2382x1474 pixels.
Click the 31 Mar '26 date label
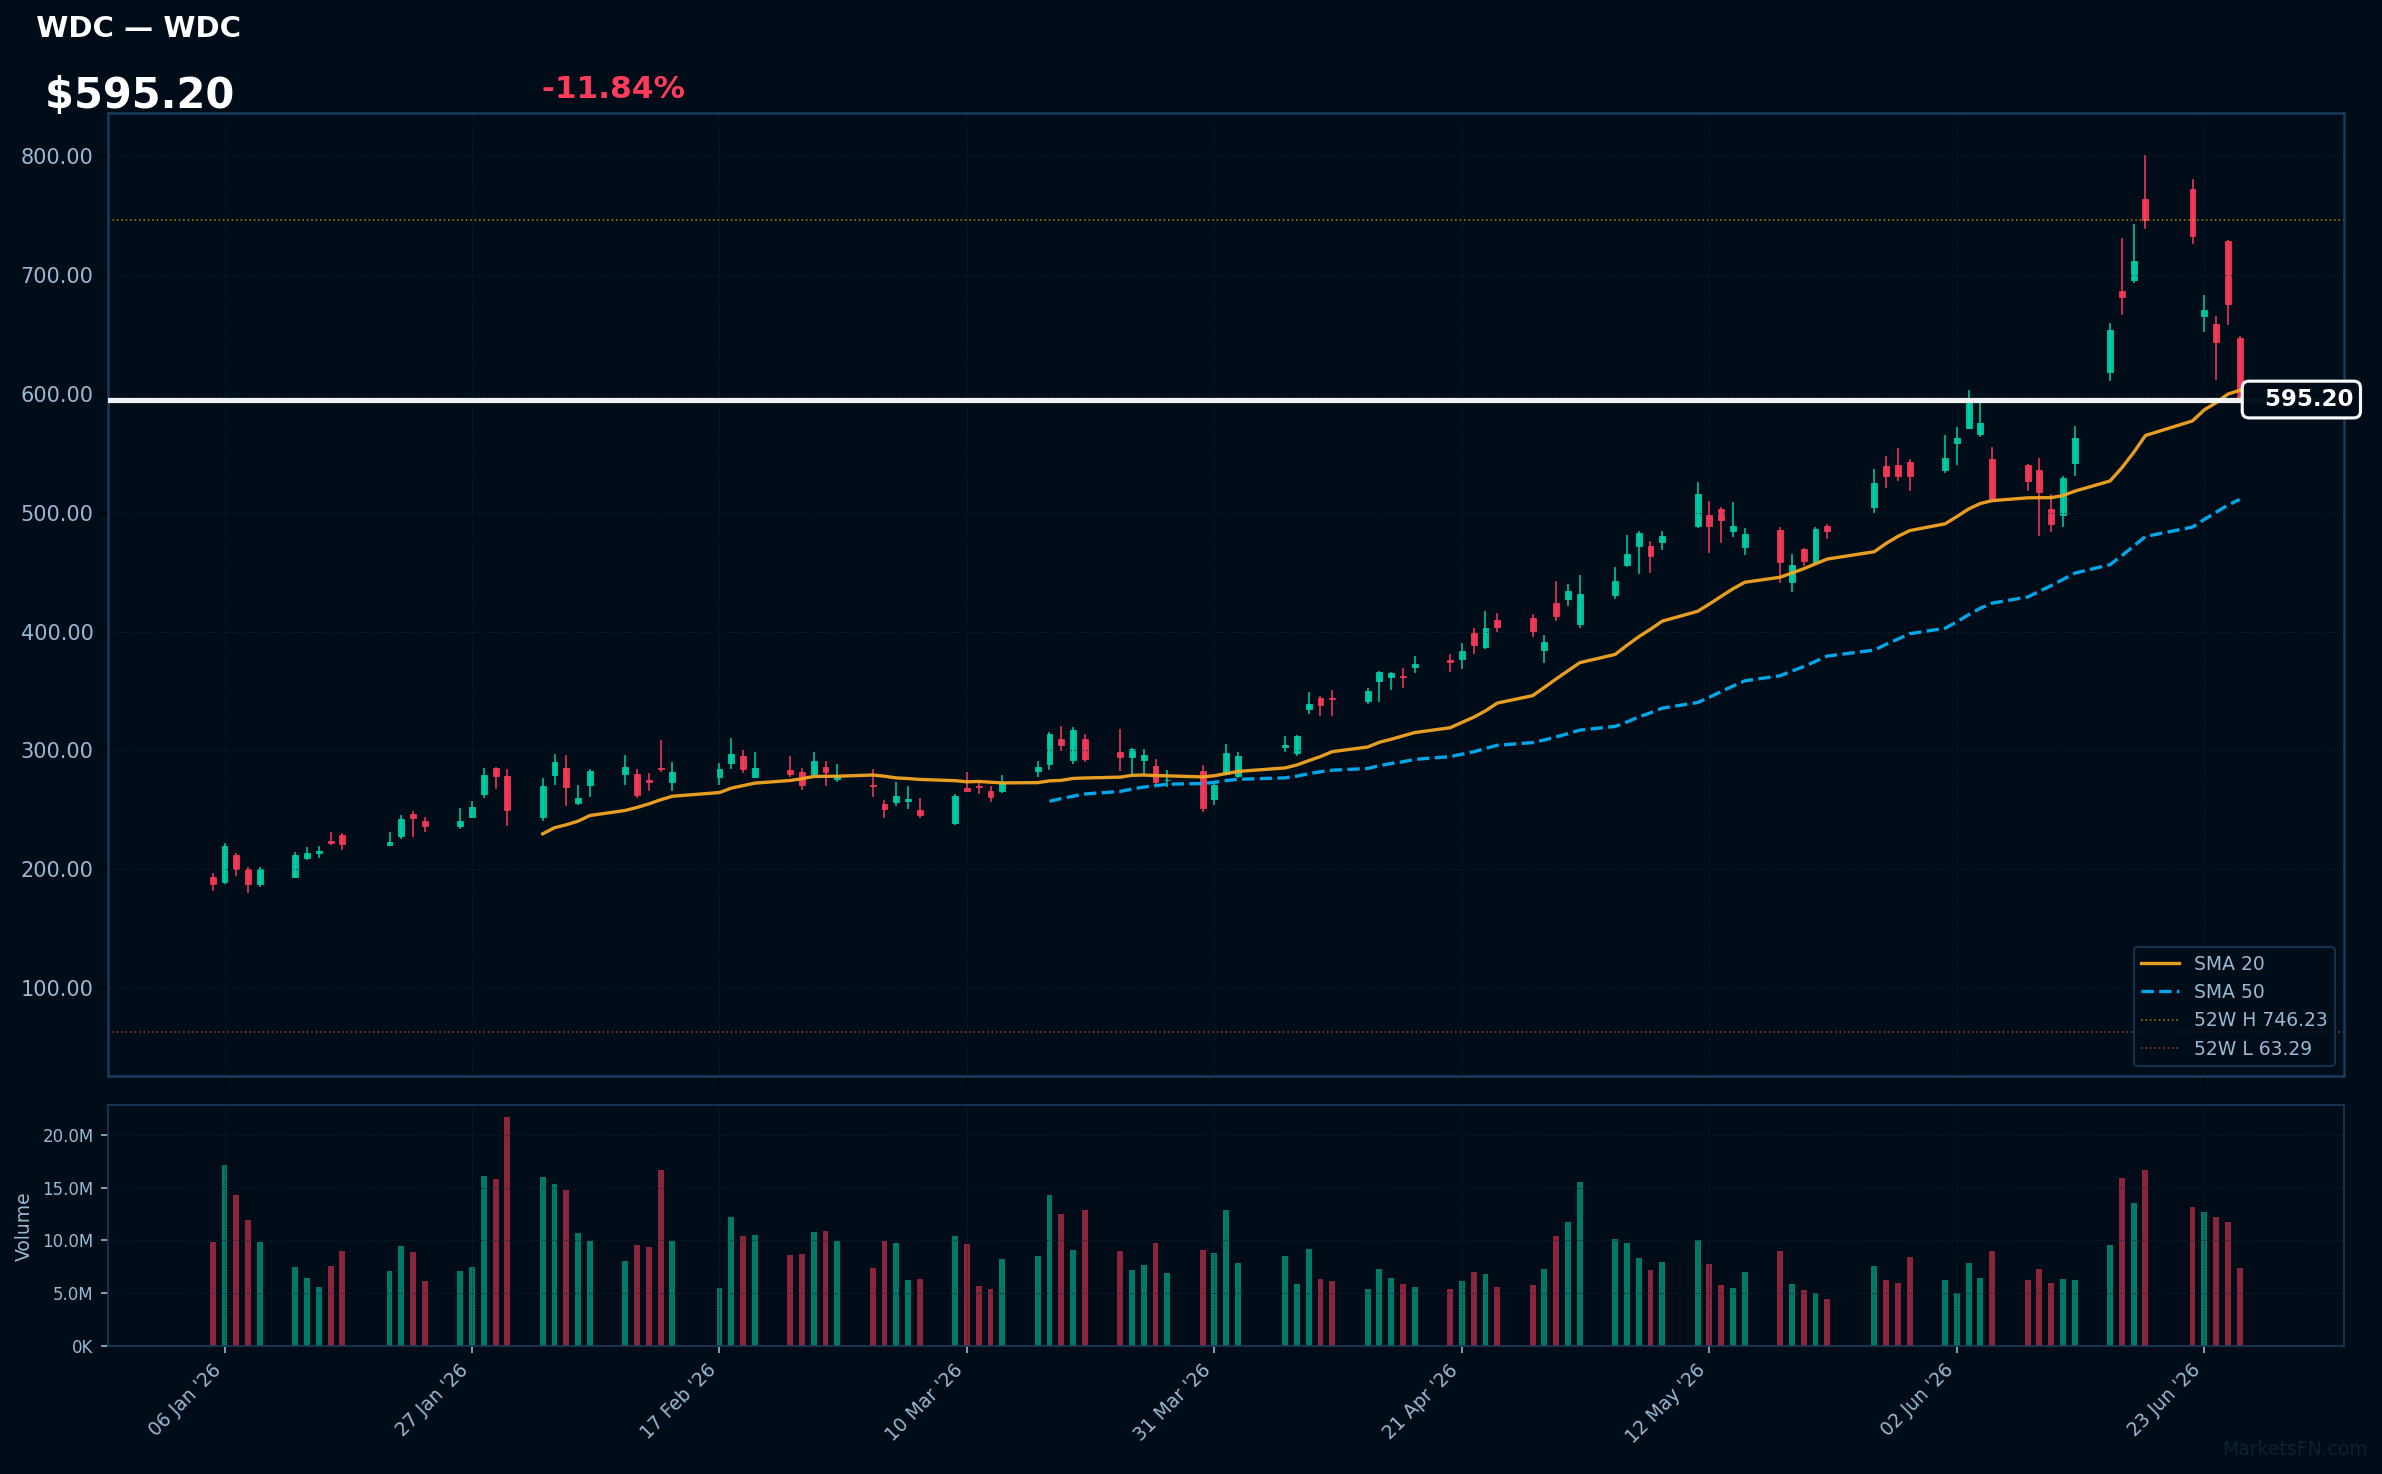pos(1172,1402)
